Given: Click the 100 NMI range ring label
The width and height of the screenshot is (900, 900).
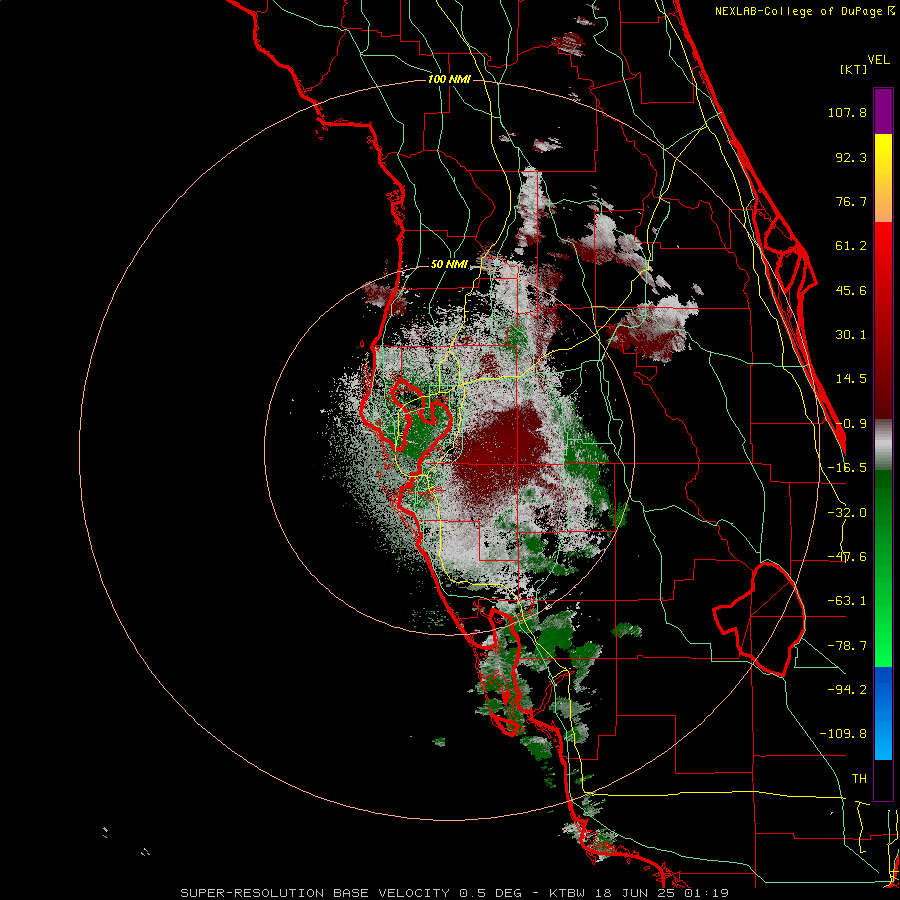Looking at the screenshot, I should 449,79.
